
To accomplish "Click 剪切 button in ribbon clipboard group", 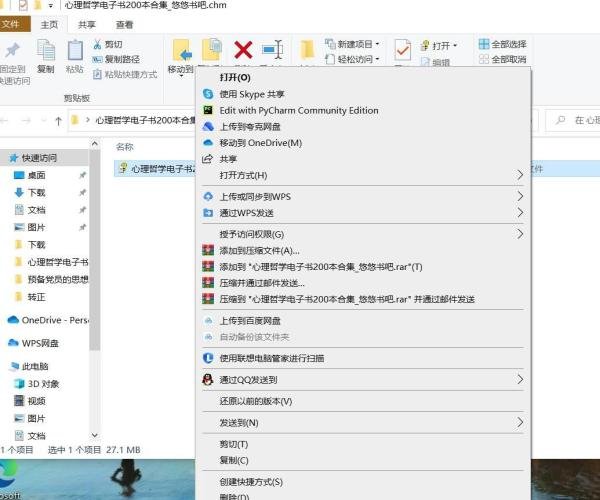I will 108,44.
